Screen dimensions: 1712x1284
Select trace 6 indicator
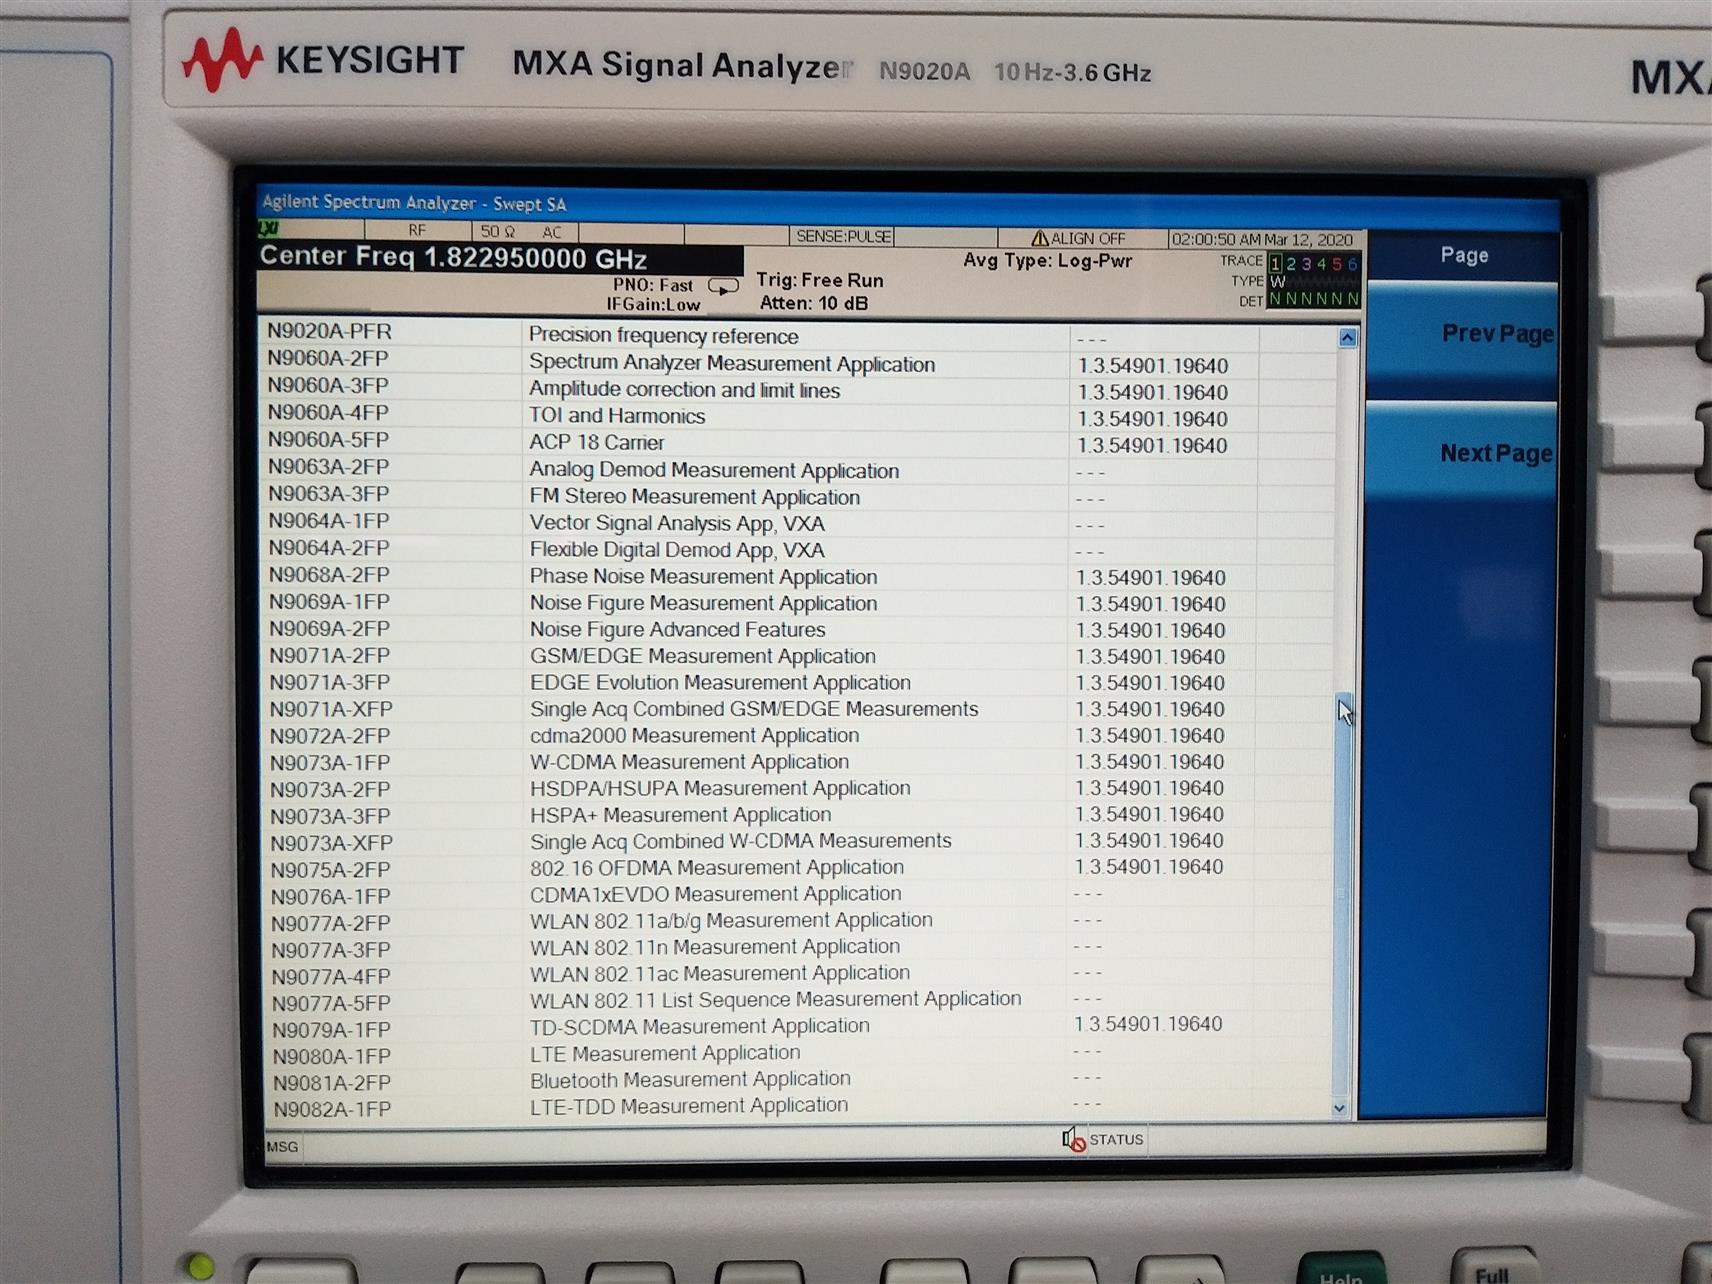[x=1352, y=264]
